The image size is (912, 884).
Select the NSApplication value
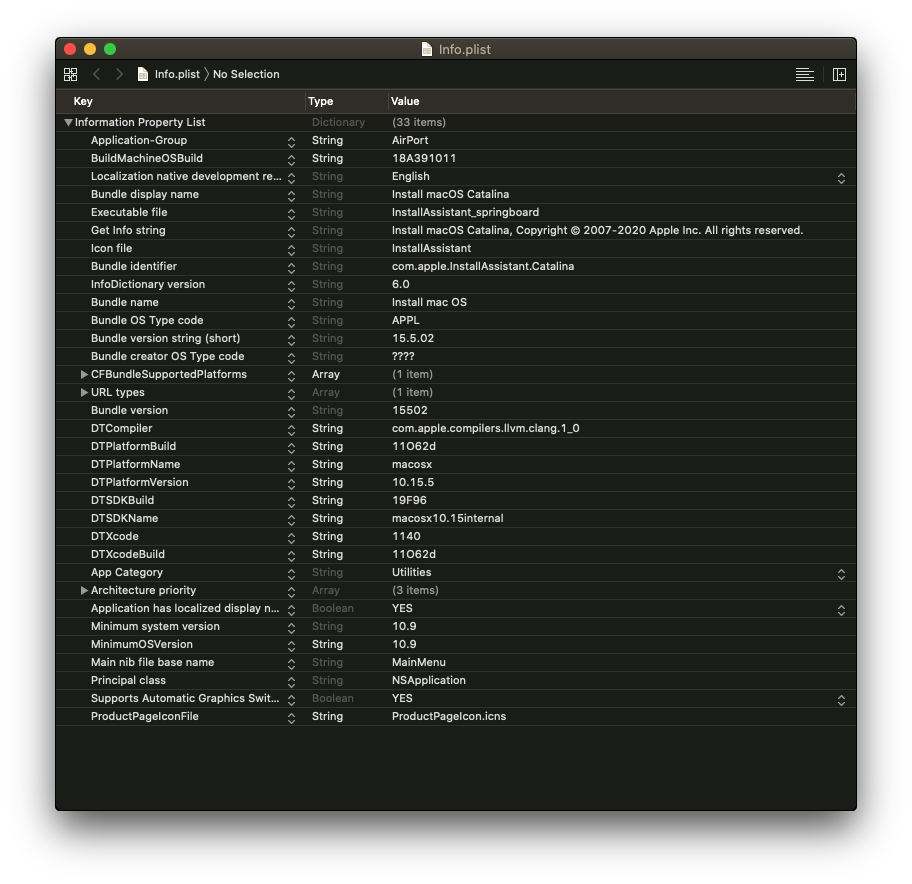pos(429,681)
